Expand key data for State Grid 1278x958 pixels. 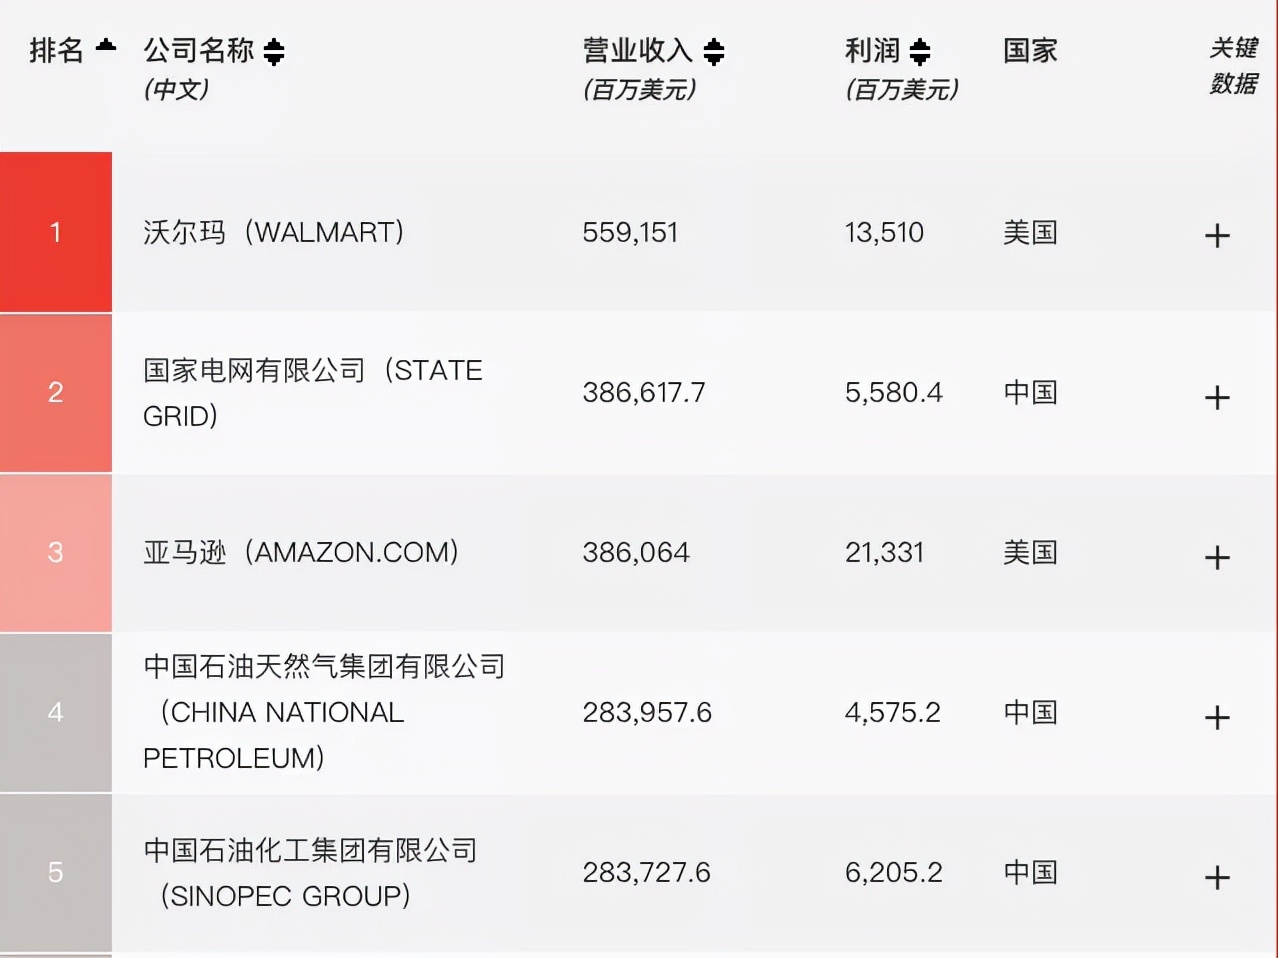1217,398
